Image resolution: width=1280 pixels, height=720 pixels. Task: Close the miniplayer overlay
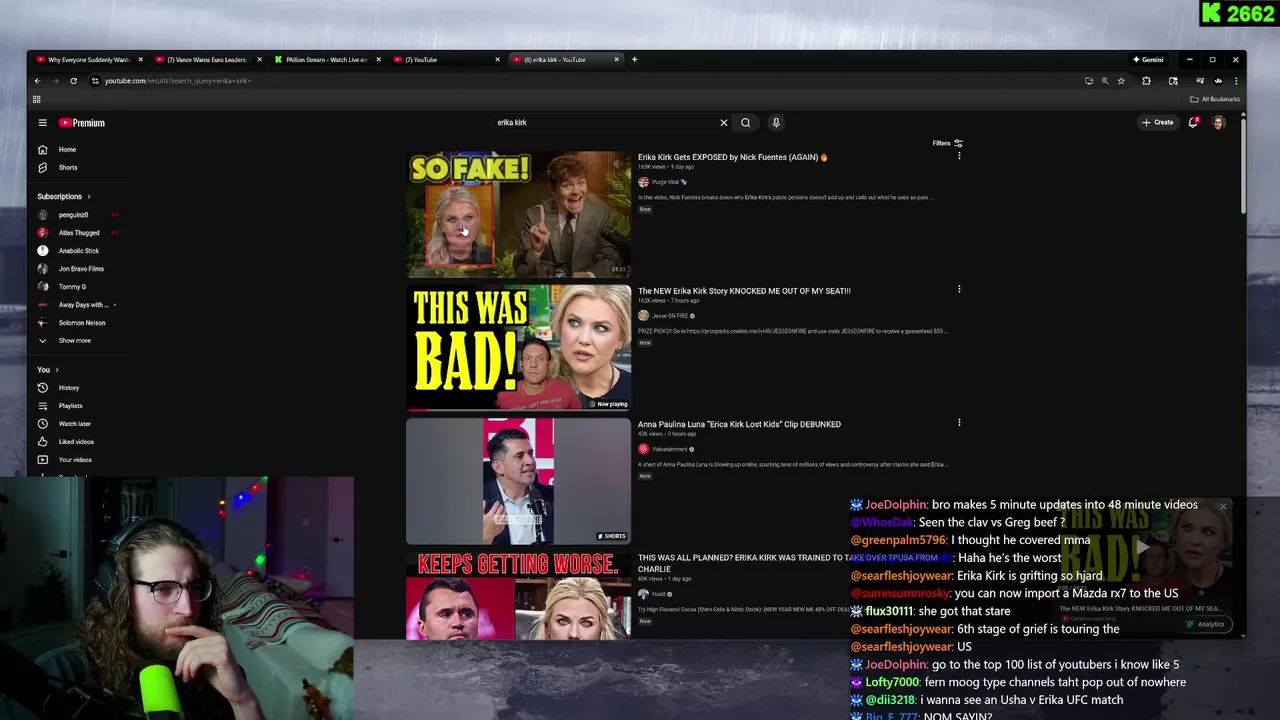(1223, 507)
